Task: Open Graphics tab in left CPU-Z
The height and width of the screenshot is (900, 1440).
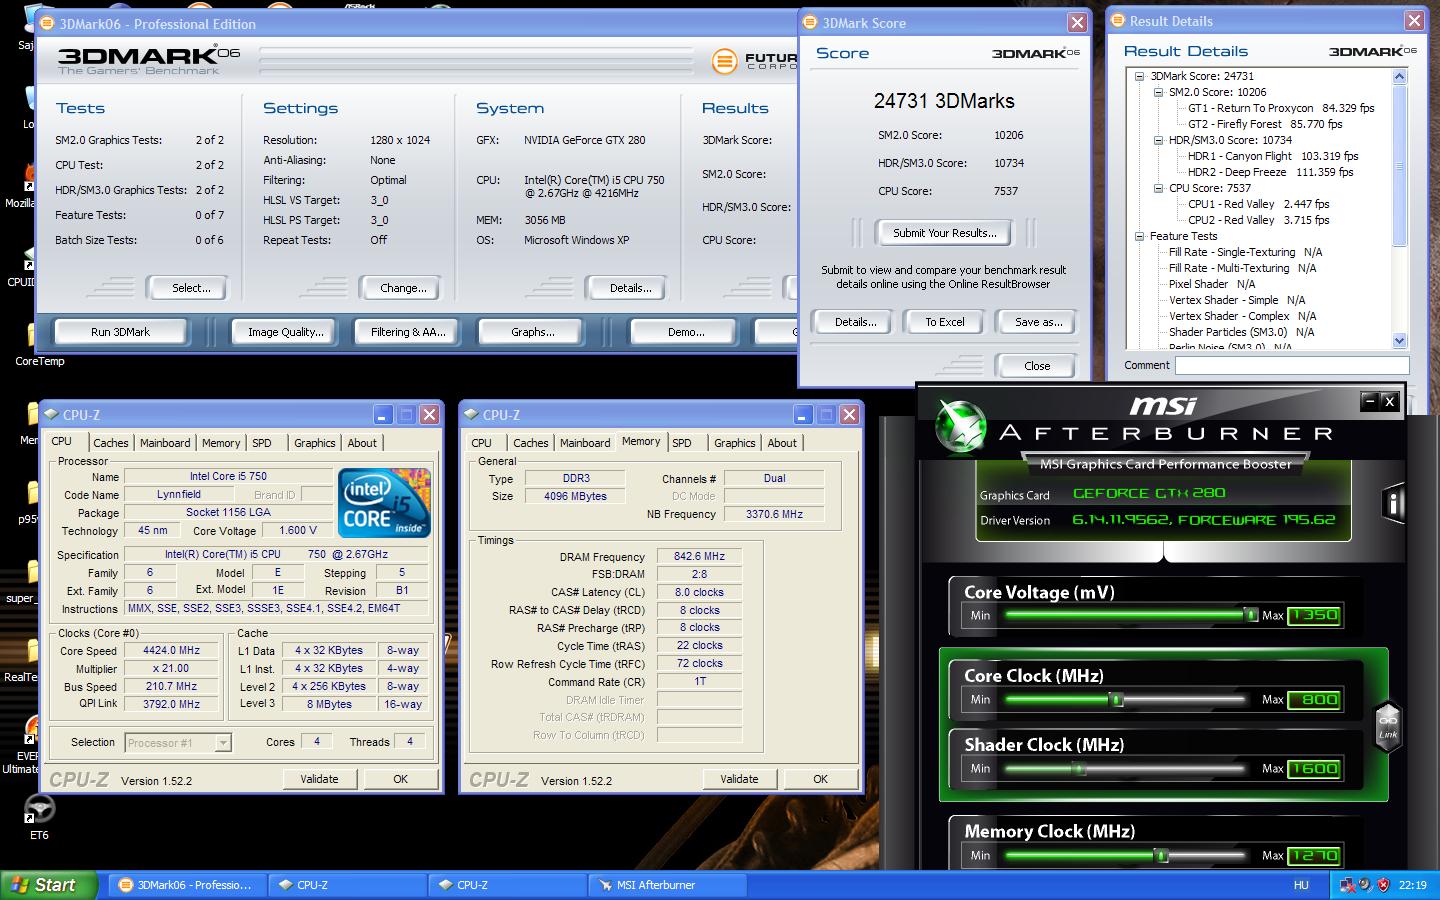Action: (315, 443)
